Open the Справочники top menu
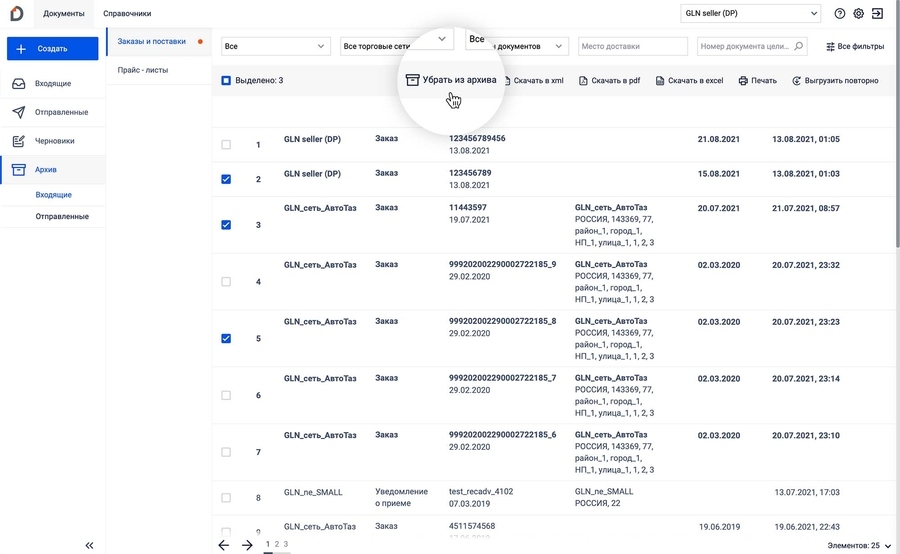The width and height of the screenshot is (900, 554). (127, 13)
